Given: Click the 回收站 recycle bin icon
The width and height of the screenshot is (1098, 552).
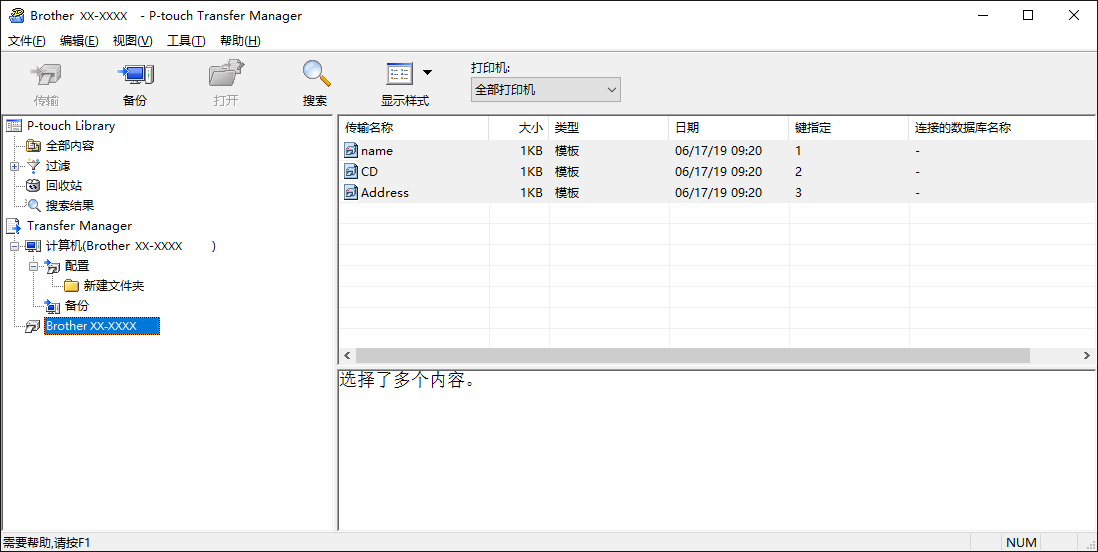Looking at the screenshot, I should [34, 186].
